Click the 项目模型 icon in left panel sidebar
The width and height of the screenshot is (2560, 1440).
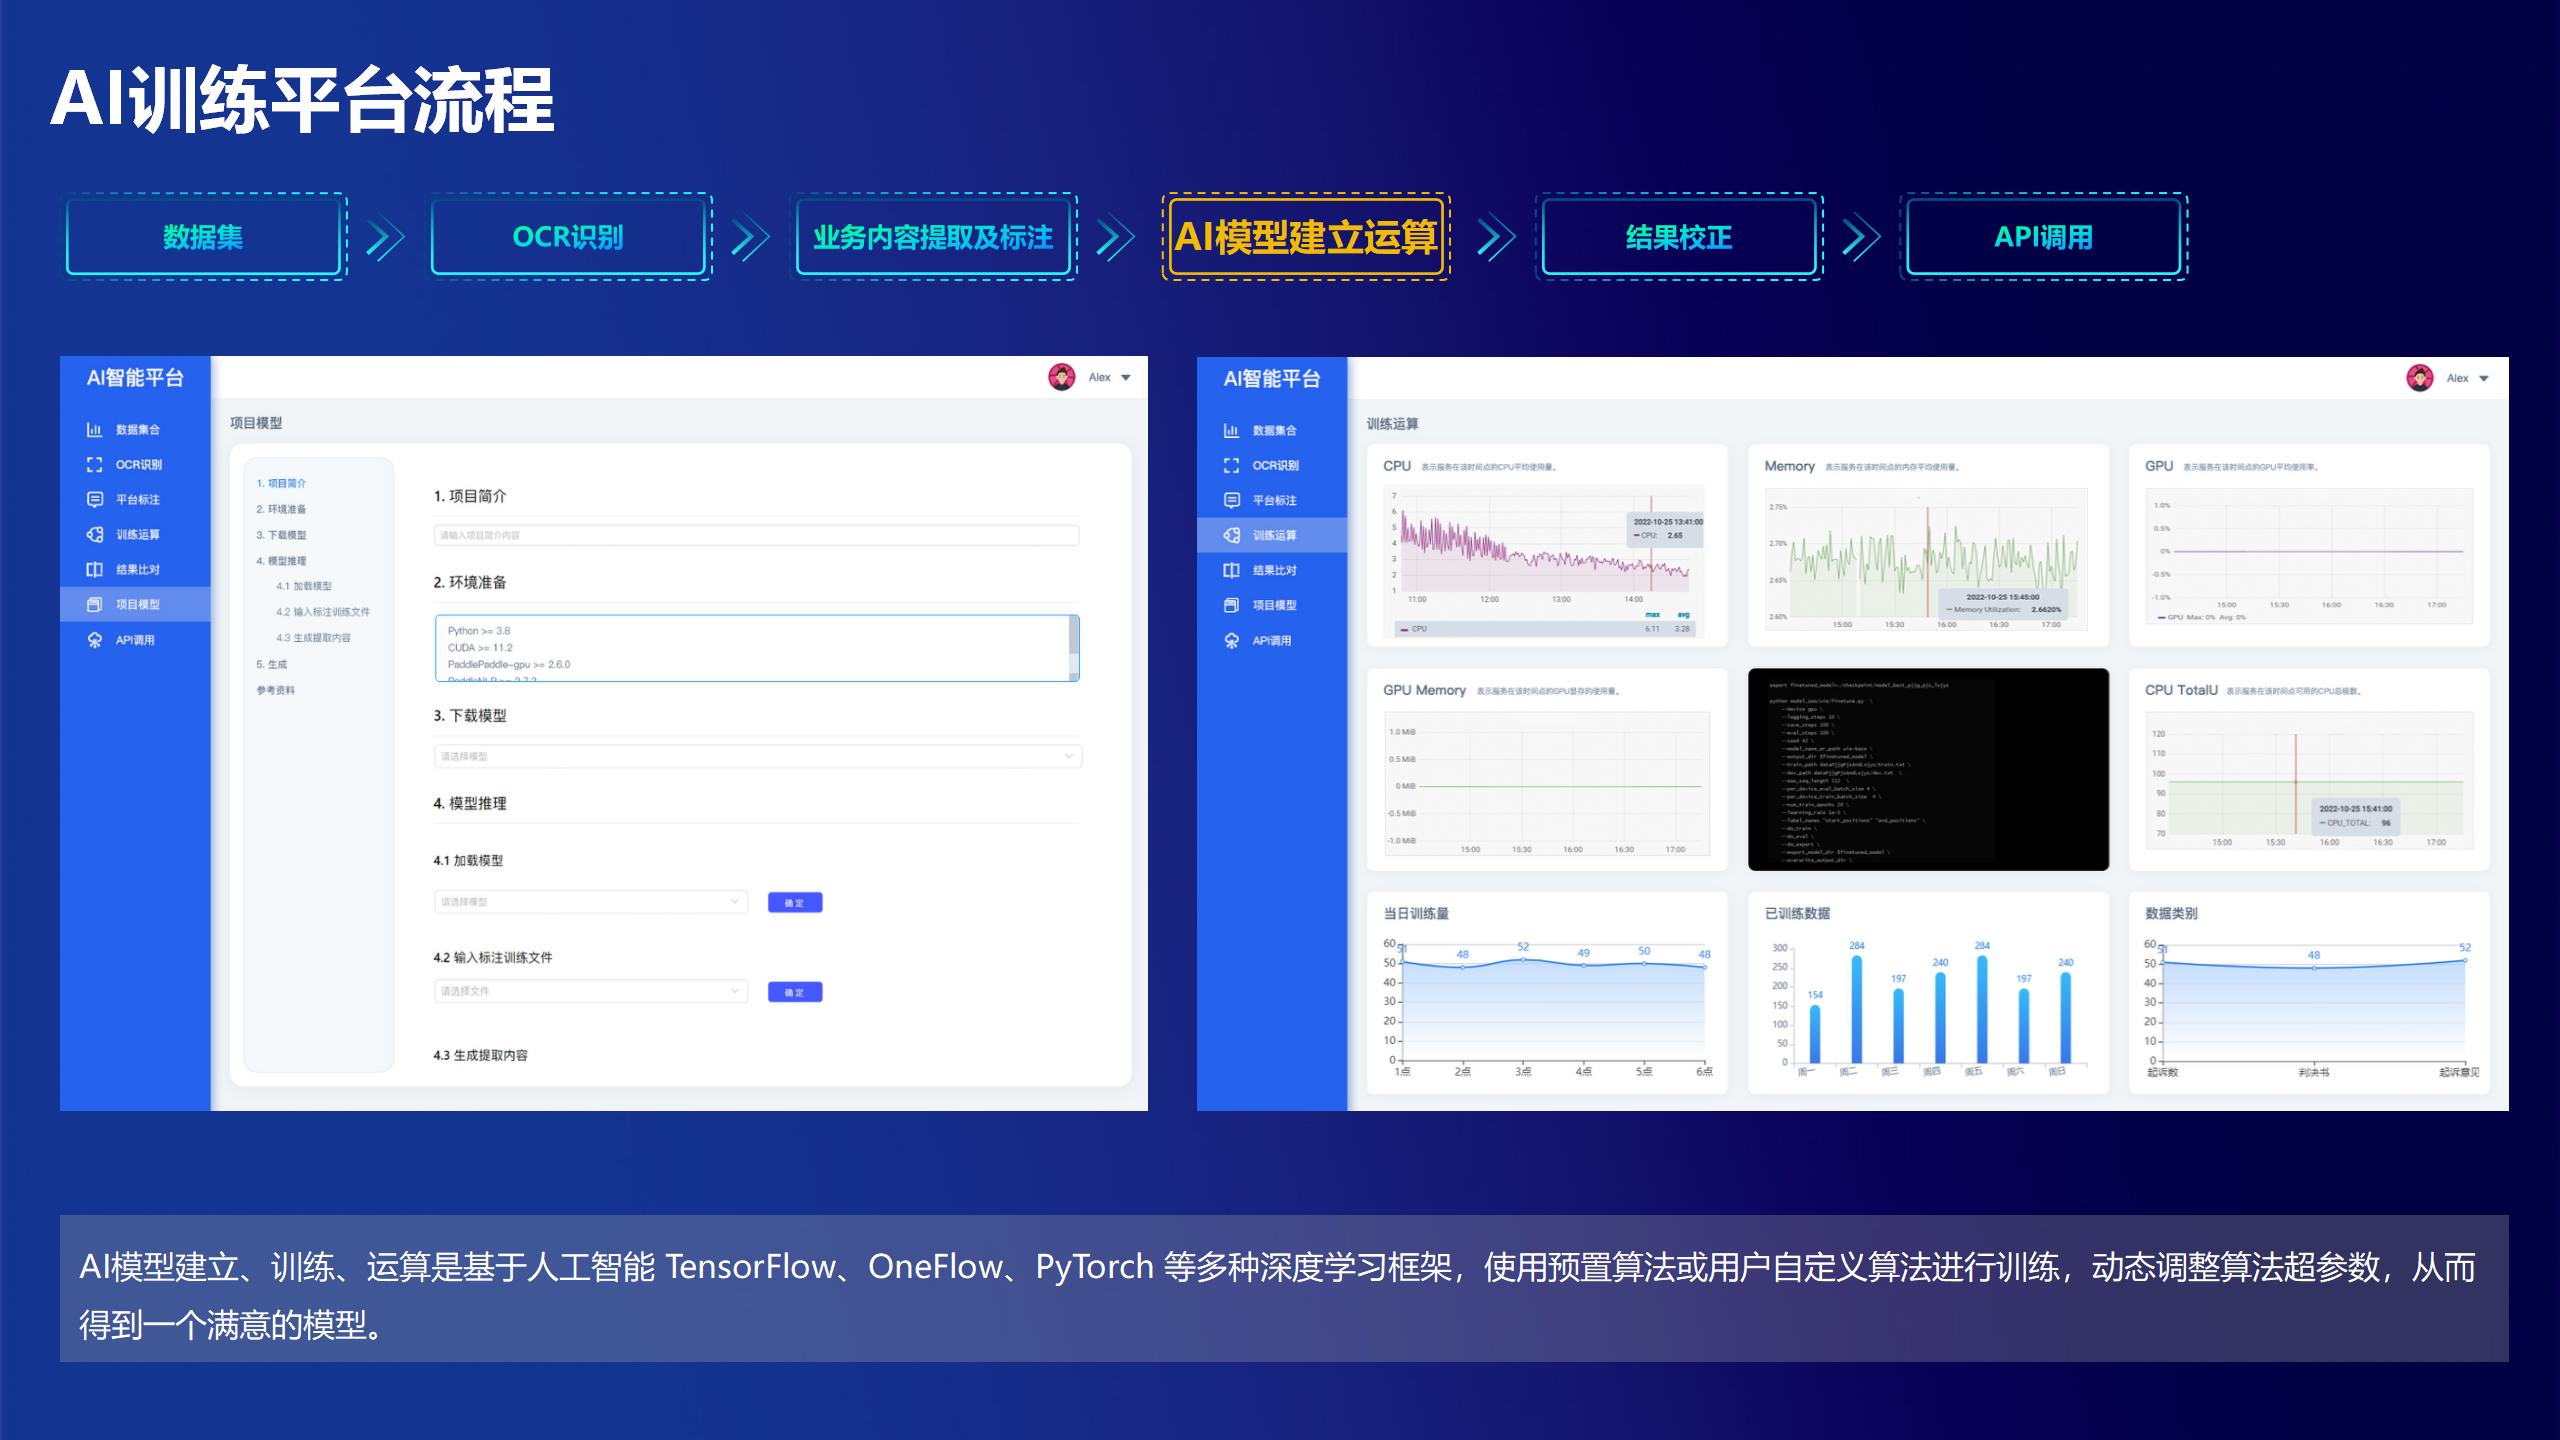tap(94, 605)
